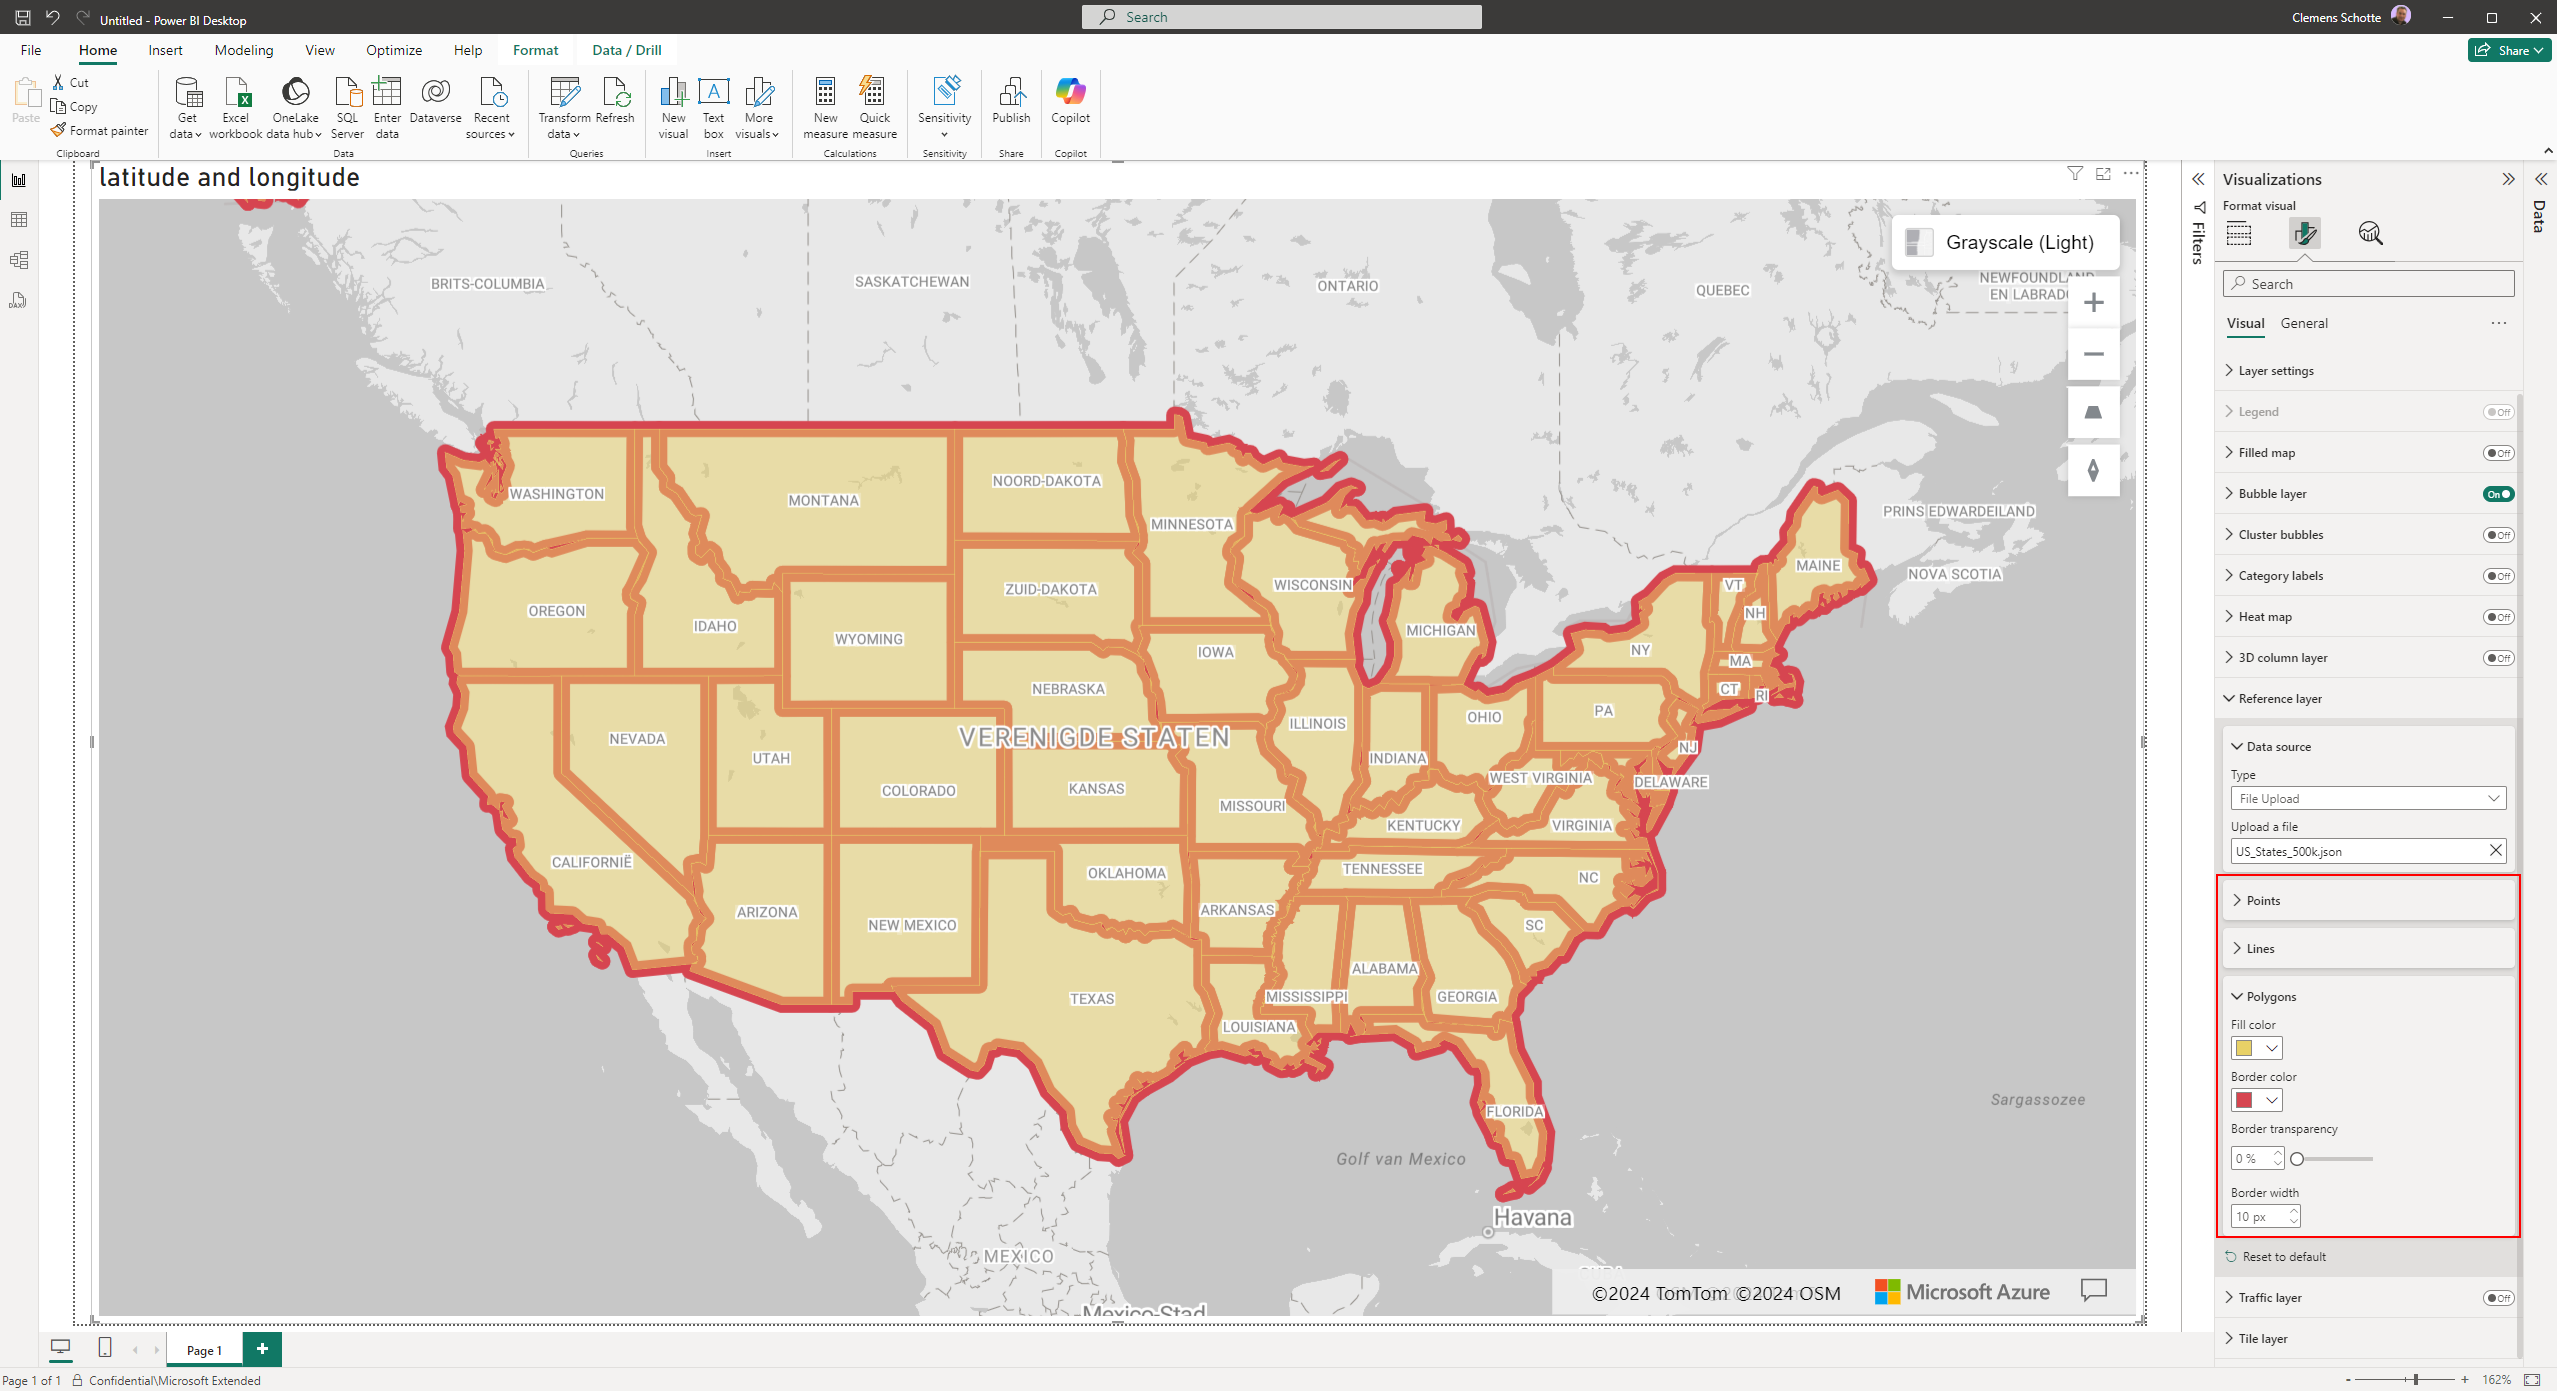Open the File Upload type dropdown
The height and width of the screenshot is (1391, 2557).
coord(2367,798)
